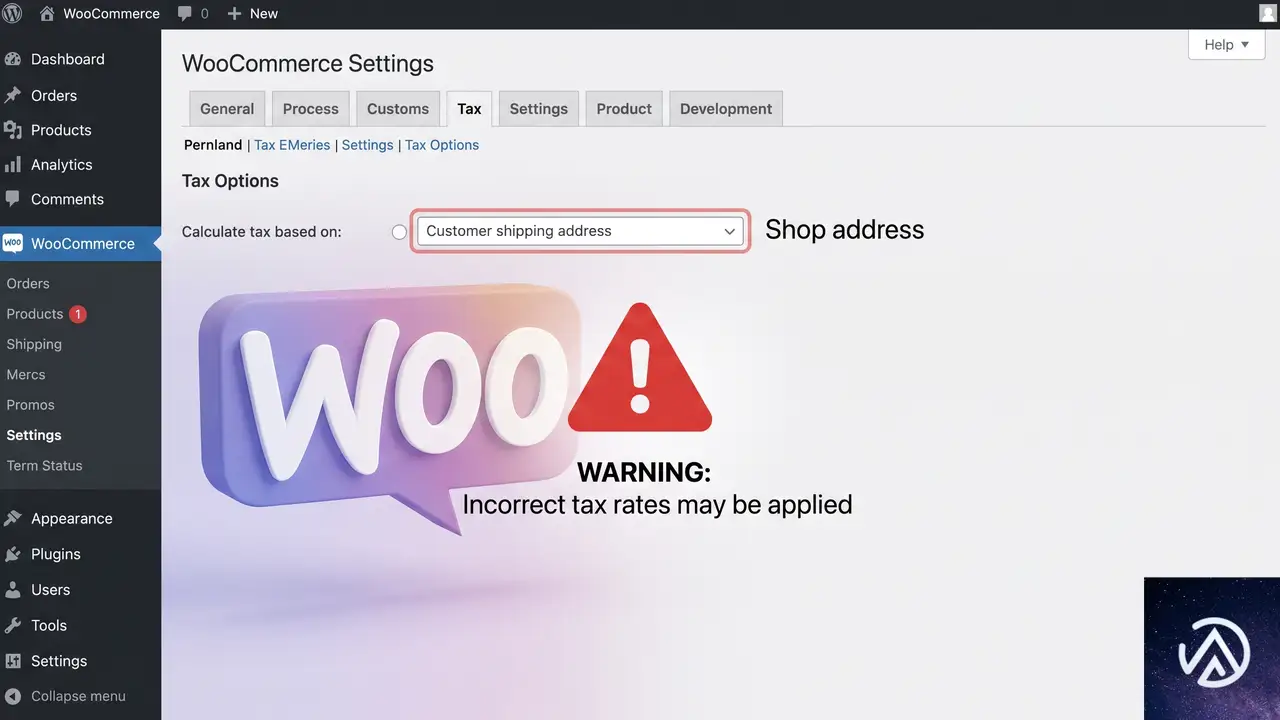Select the radio button beside tax dropdown
This screenshot has width=1280, height=720.
pyautogui.click(x=399, y=232)
